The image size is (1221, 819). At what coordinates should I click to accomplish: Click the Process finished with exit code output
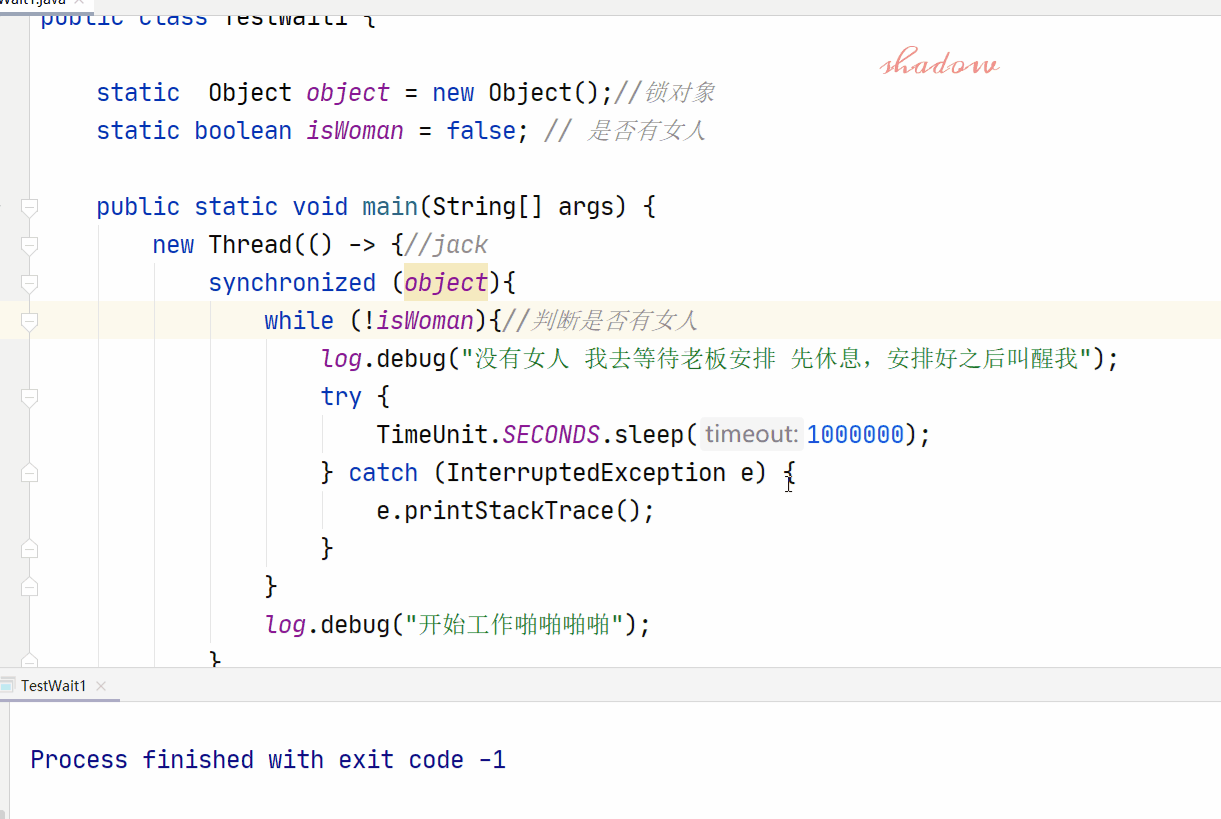[268, 760]
